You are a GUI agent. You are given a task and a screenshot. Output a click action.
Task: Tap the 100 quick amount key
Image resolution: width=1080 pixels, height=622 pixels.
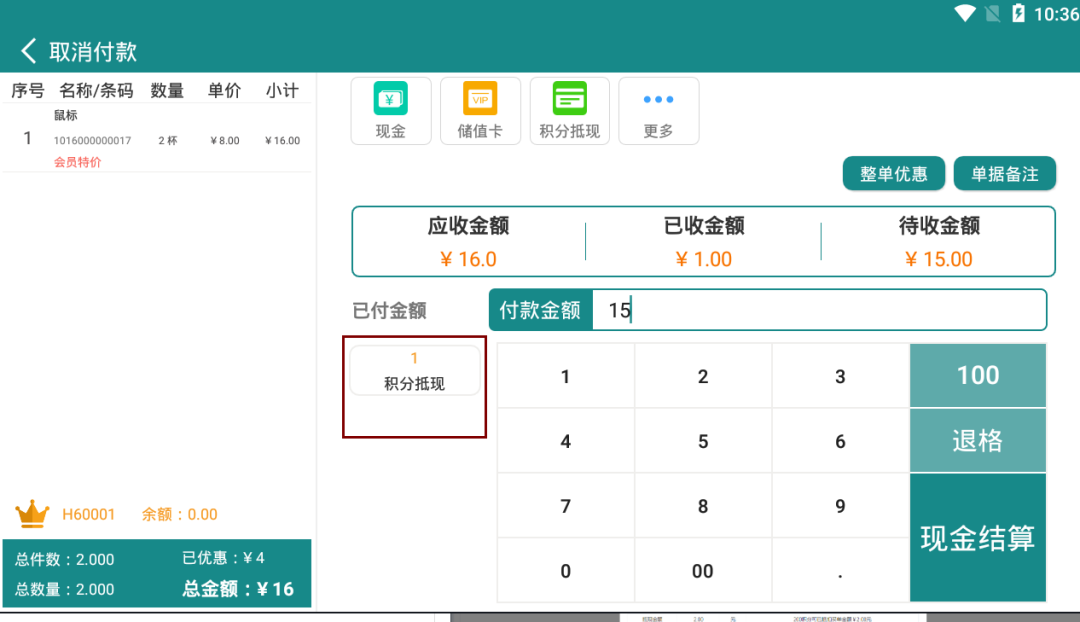point(977,375)
